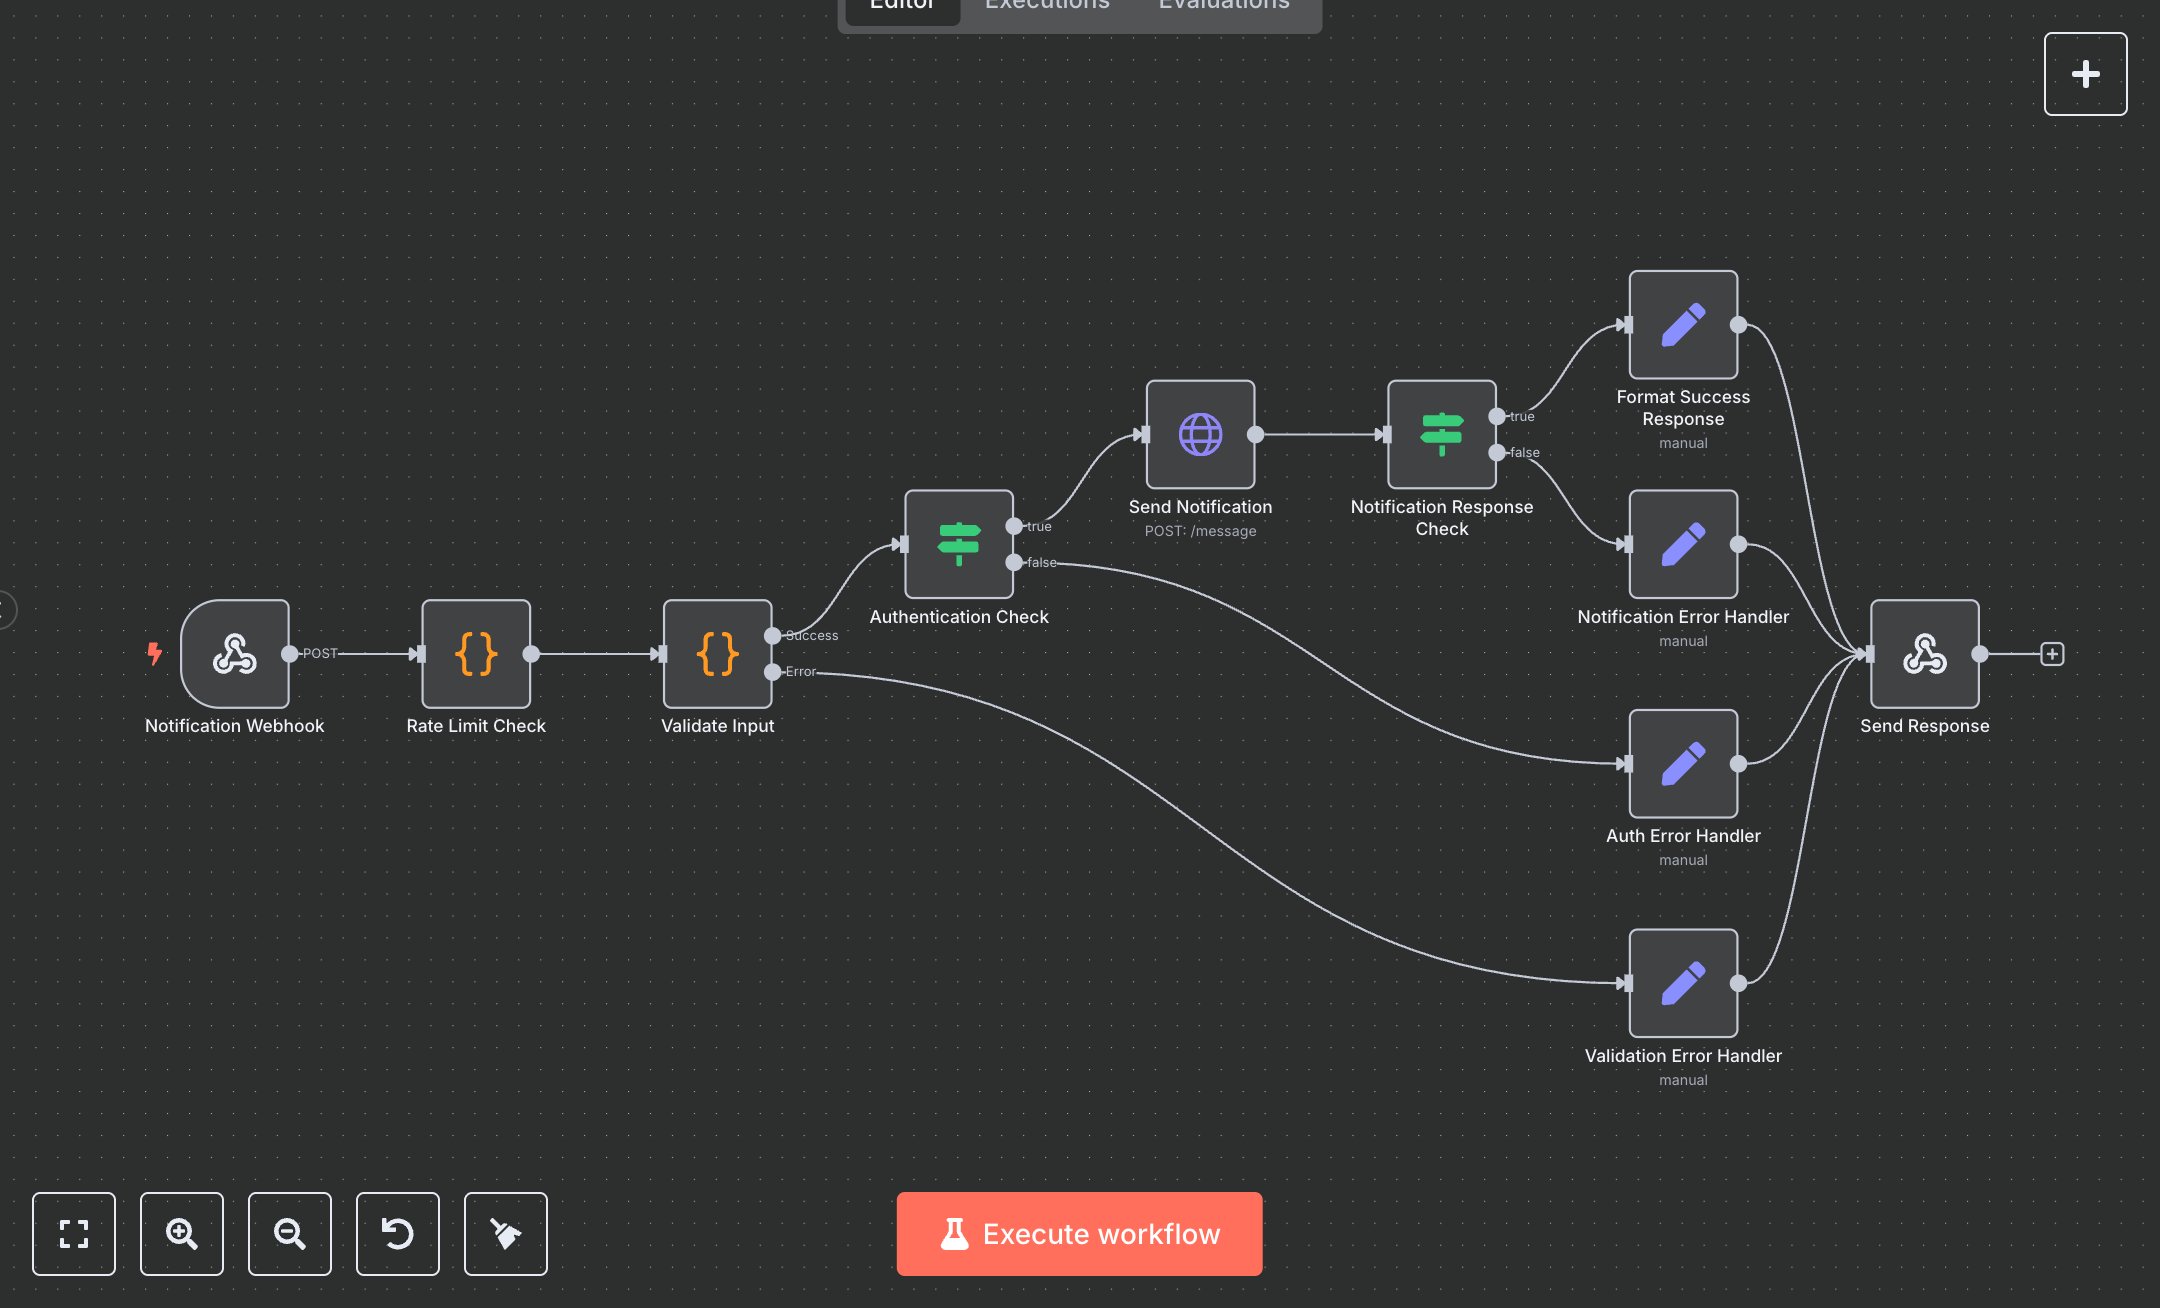Add a node after Send Response
Screen dimensions: 2160x1308
click(2052, 654)
